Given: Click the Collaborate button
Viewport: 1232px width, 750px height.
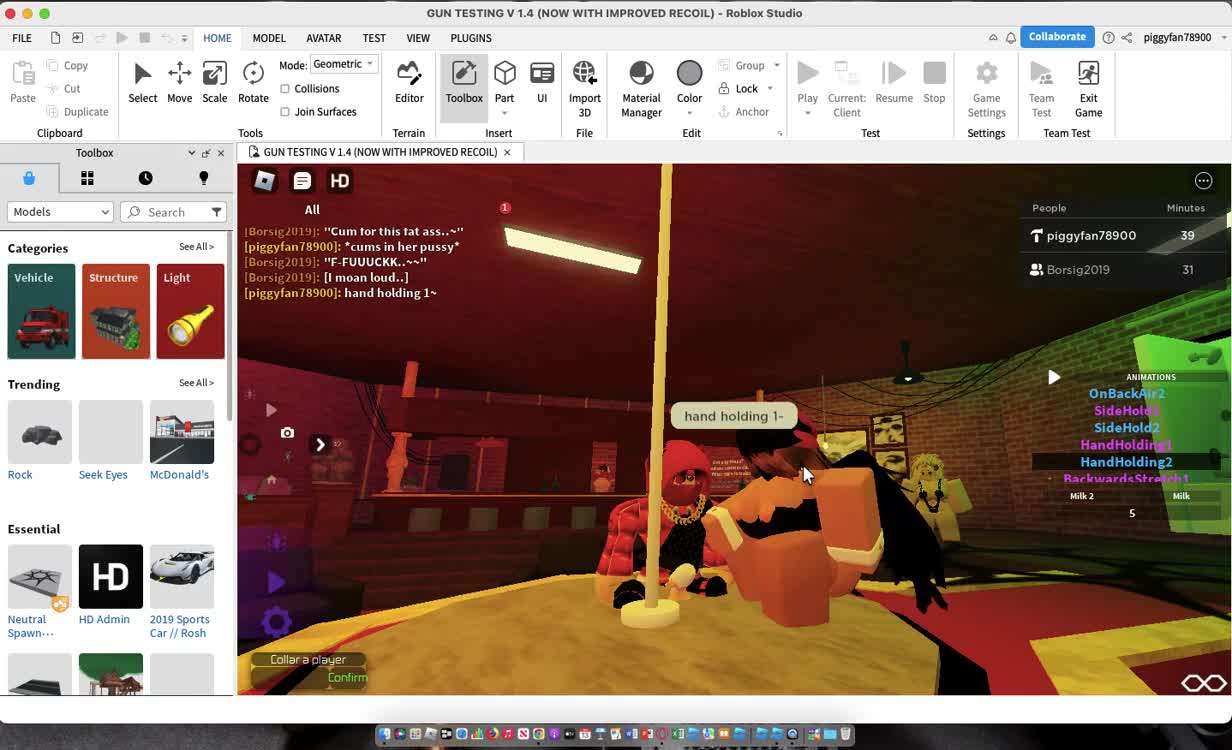Looking at the screenshot, I should click(1056, 37).
